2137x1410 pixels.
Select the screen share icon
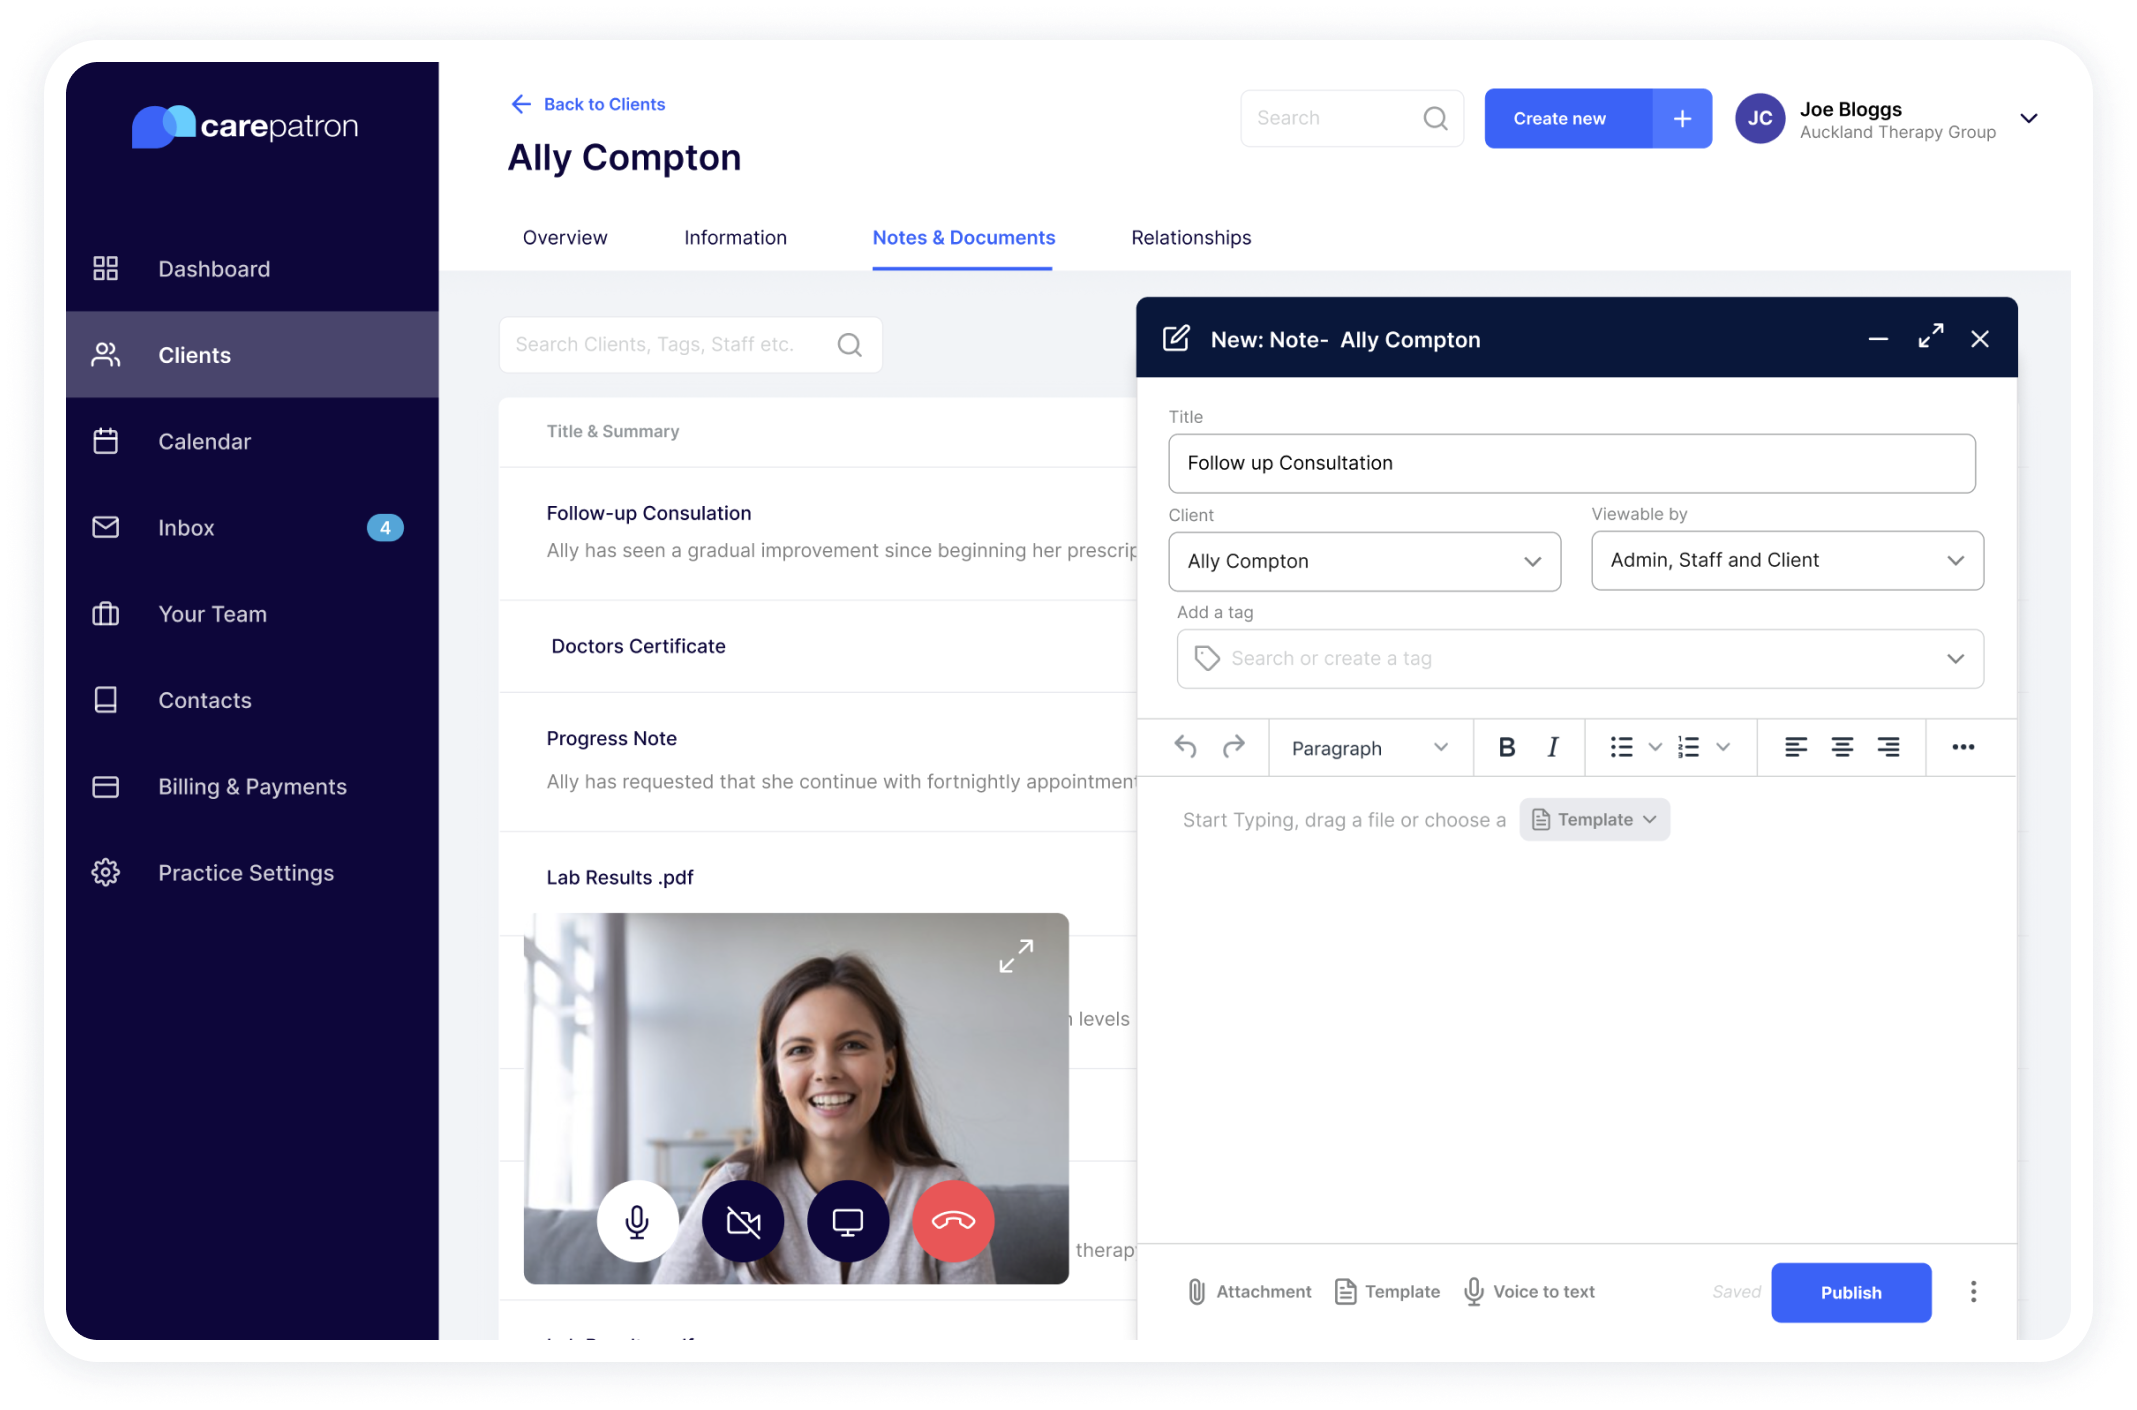(x=848, y=1221)
